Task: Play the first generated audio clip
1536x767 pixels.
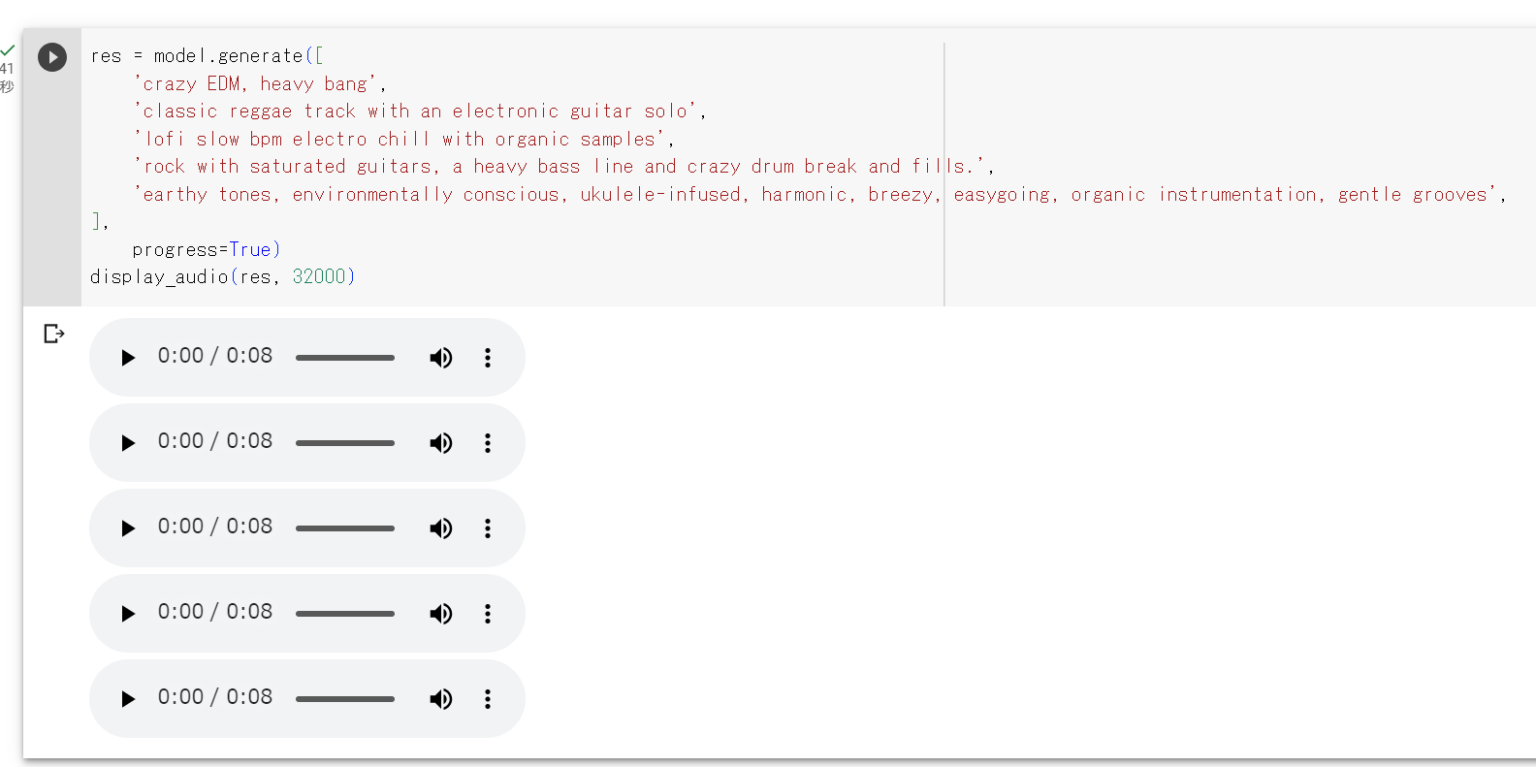Action: click(127, 358)
